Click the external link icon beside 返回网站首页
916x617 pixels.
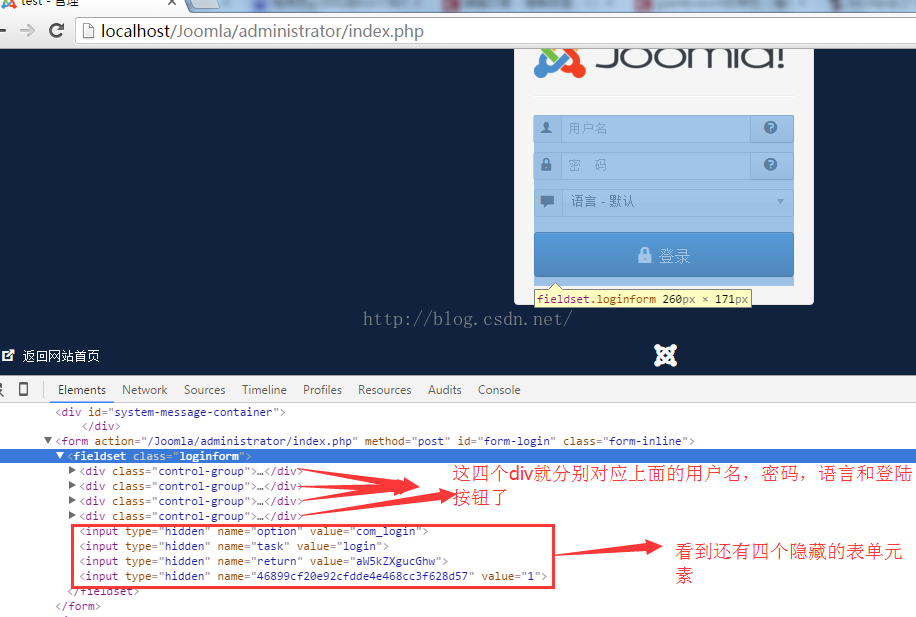(8, 355)
